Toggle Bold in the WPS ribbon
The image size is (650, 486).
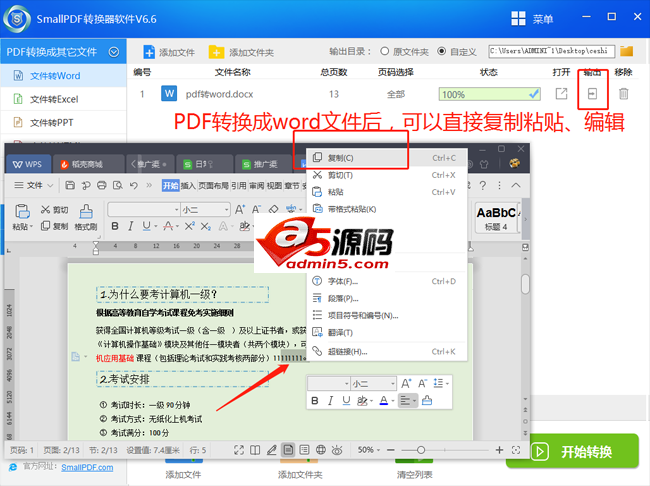pos(115,226)
